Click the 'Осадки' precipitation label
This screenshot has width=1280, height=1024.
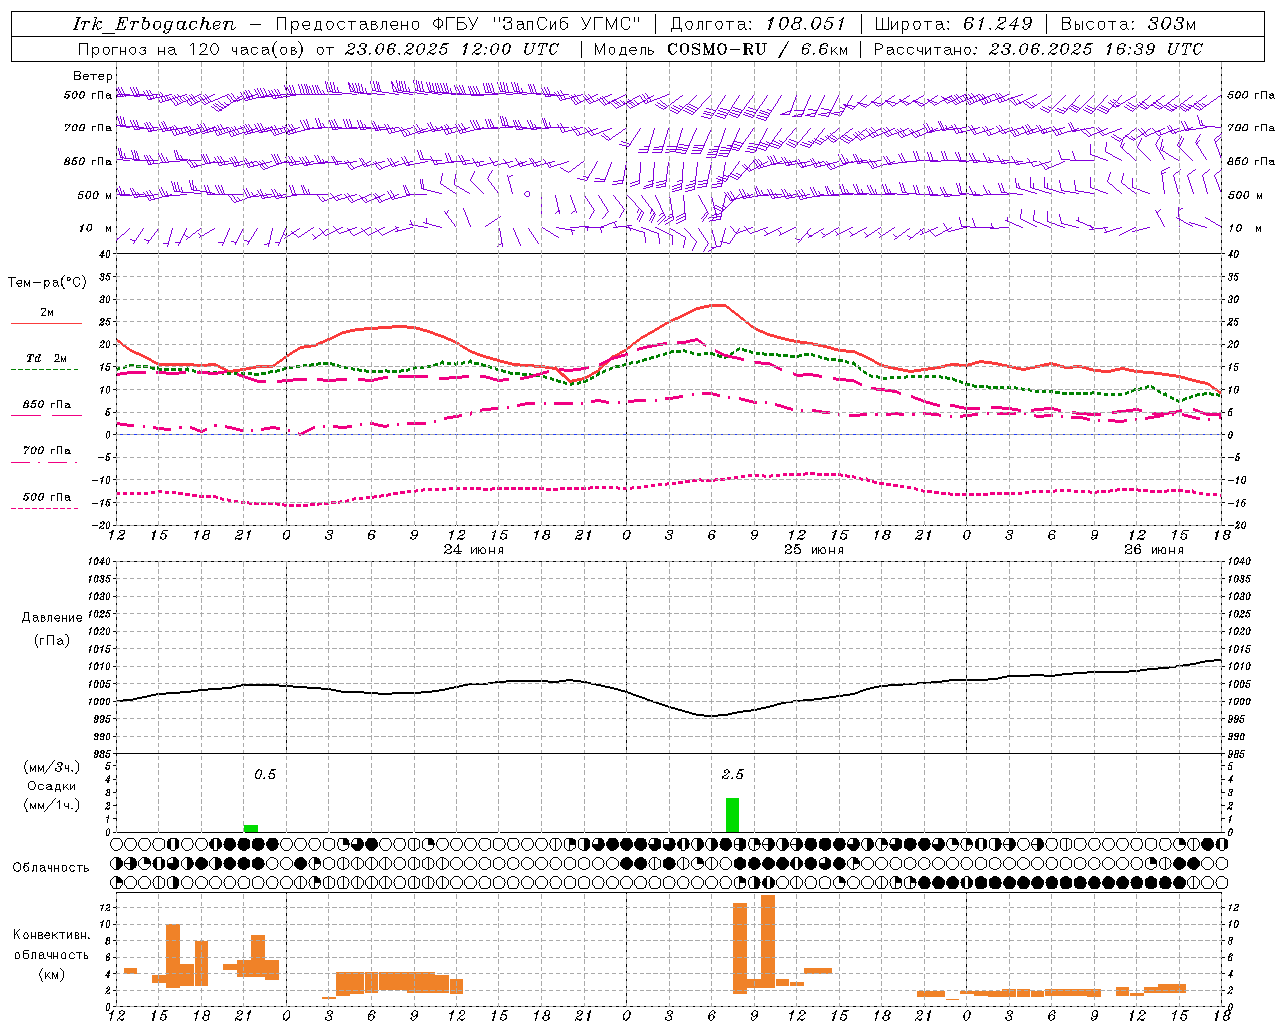[x=52, y=786]
